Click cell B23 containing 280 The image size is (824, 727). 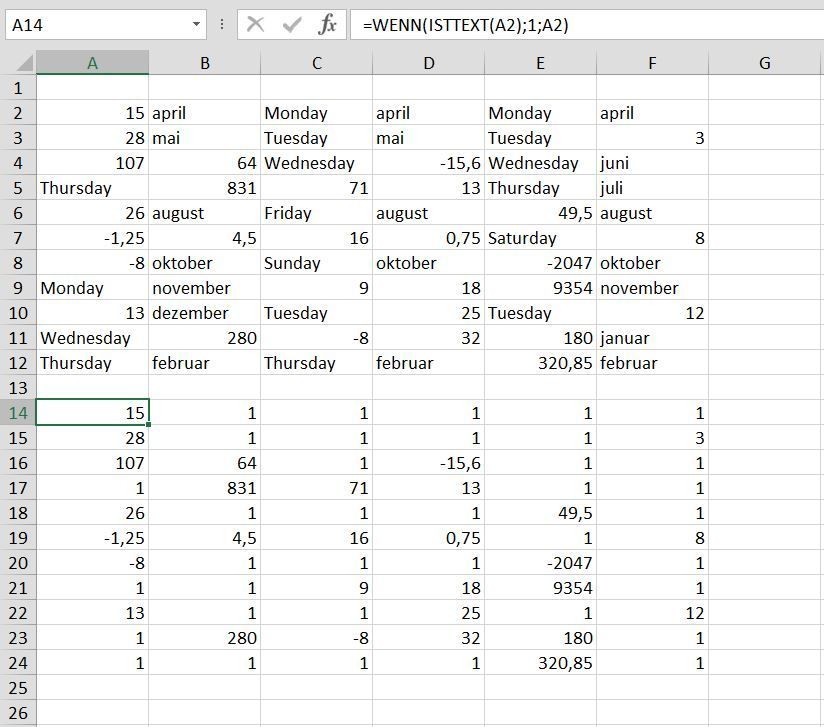pos(204,638)
